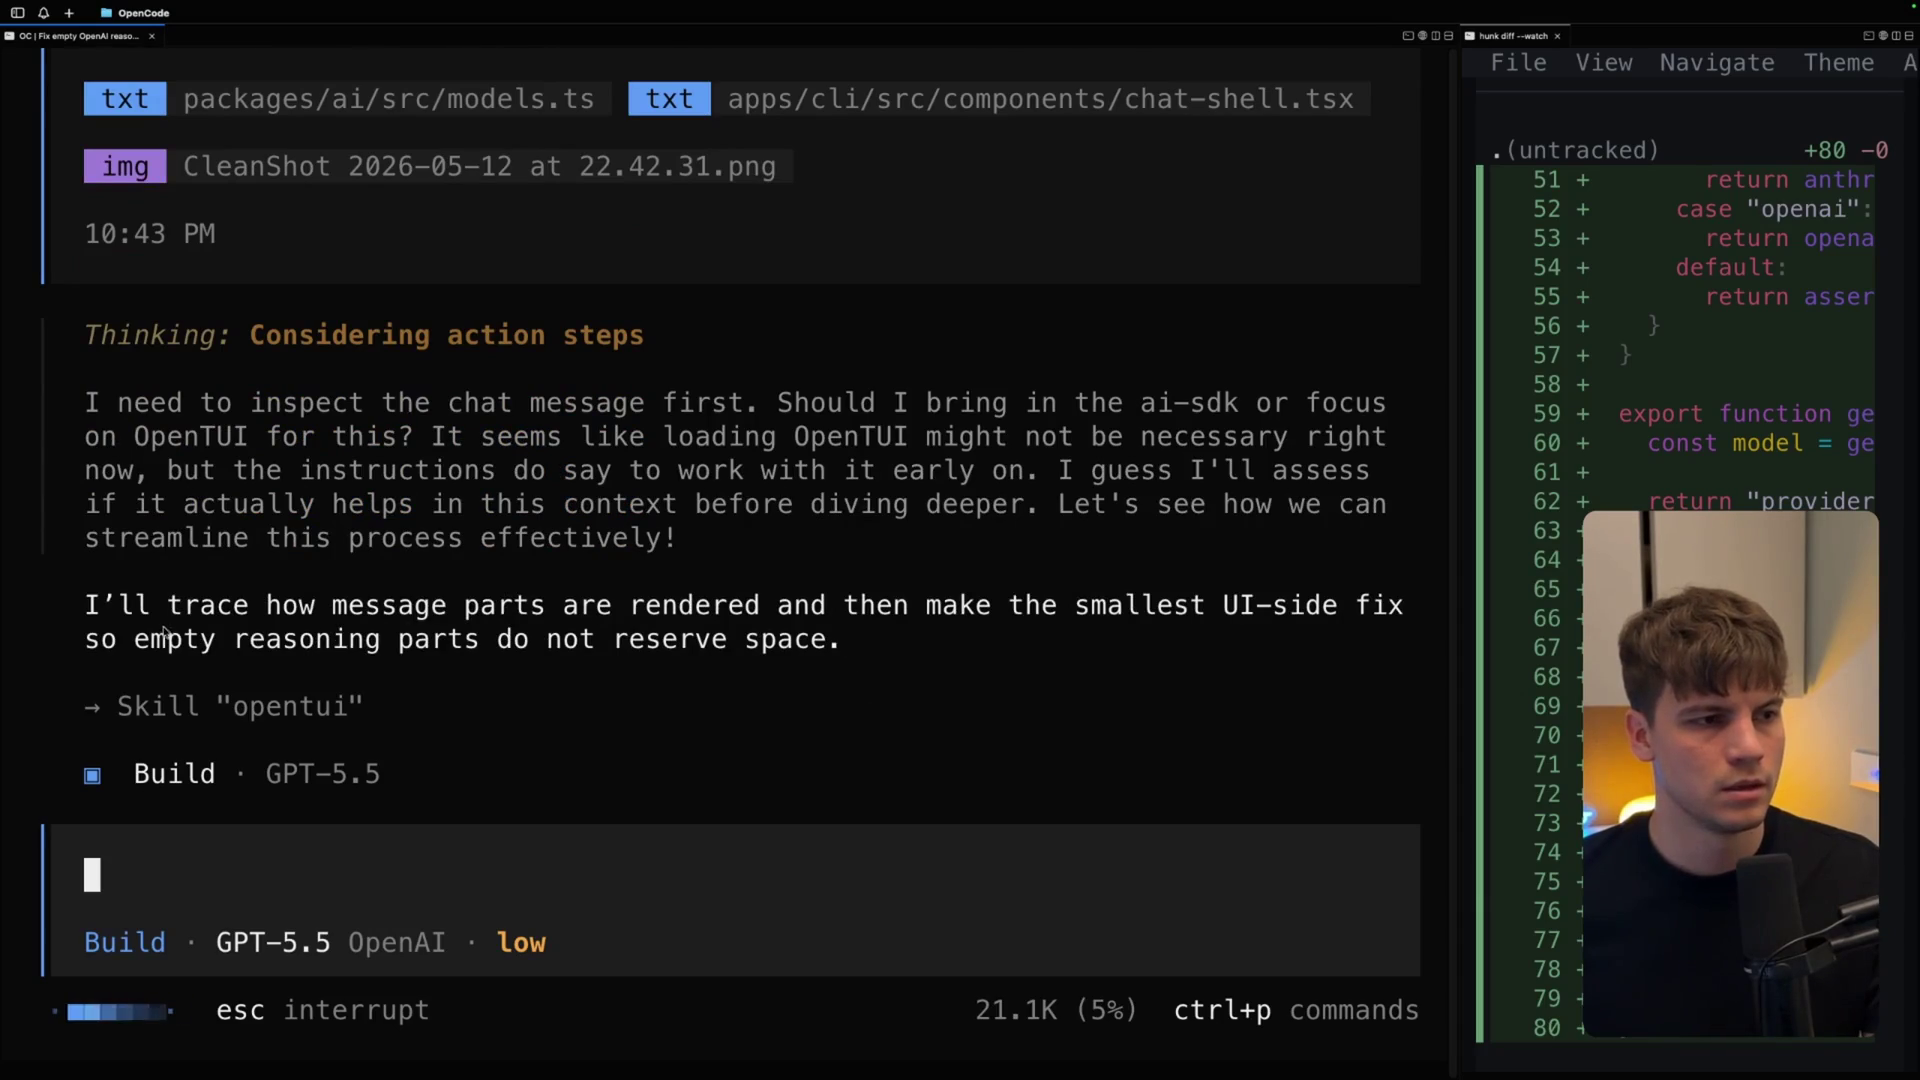The image size is (1920, 1080).
Task: Click new terminal icon in left pane header
Action: click(x=1408, y=36)
